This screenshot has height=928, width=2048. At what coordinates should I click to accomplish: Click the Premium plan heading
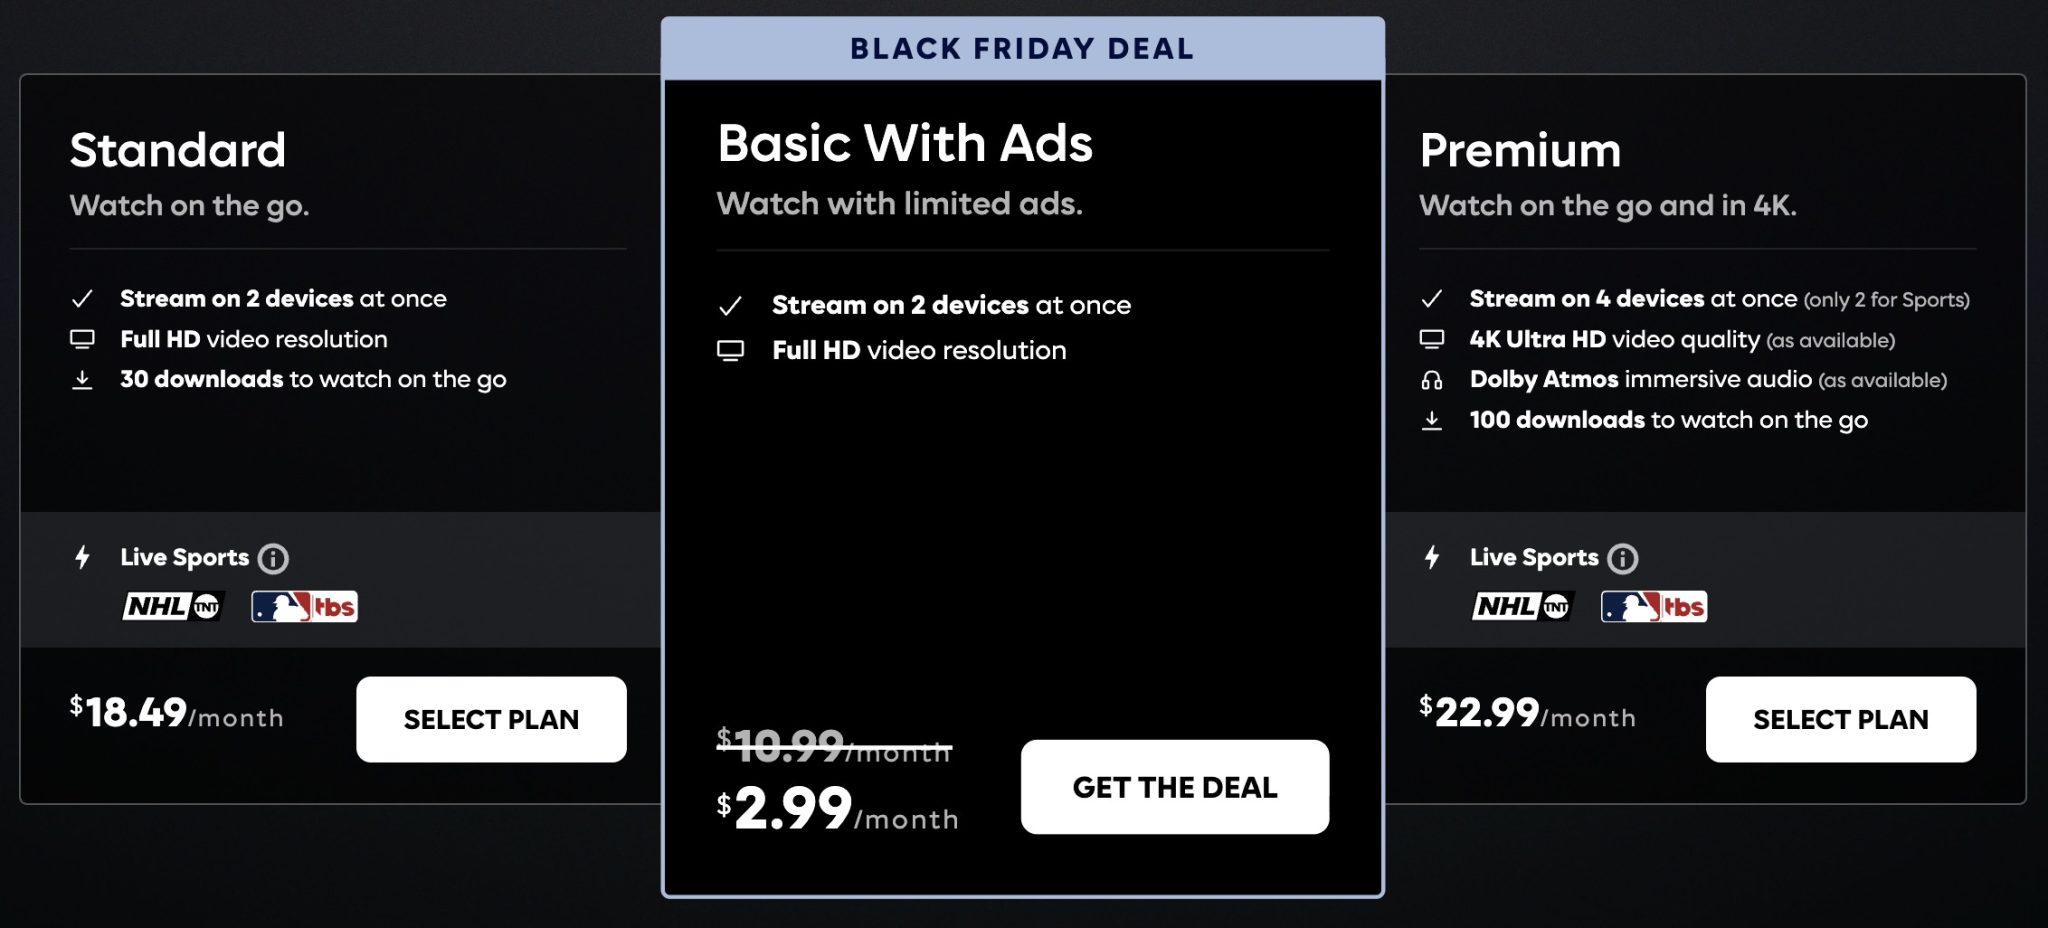(x=1520, y=150)
